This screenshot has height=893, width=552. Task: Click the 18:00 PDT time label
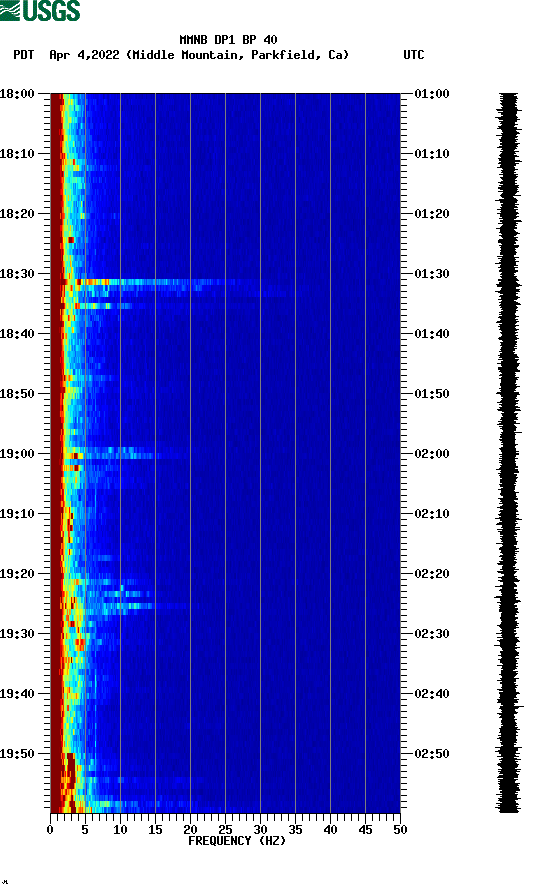[17, 93]
